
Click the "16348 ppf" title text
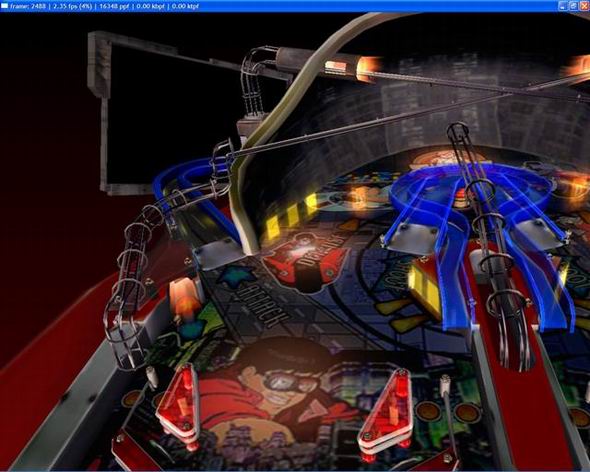click(x=114, y=6)
